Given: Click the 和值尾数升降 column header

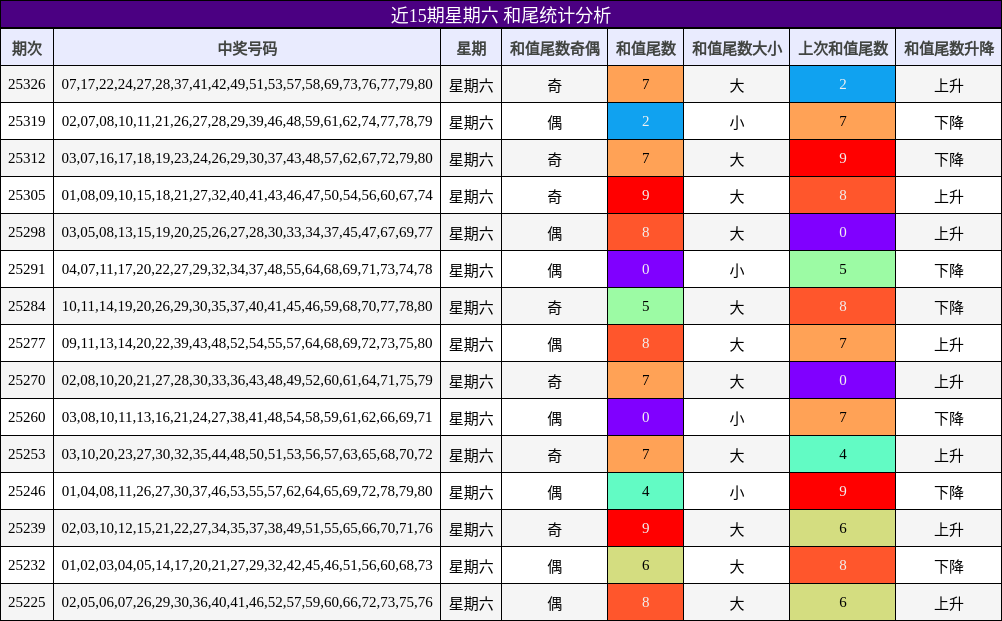Looking at the screenshot, I should tap(948, 46).
